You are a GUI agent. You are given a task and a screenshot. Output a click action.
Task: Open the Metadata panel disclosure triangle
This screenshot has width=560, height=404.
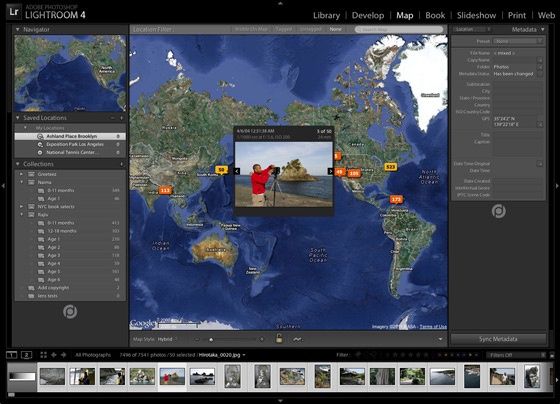click(x=542, y=29)
